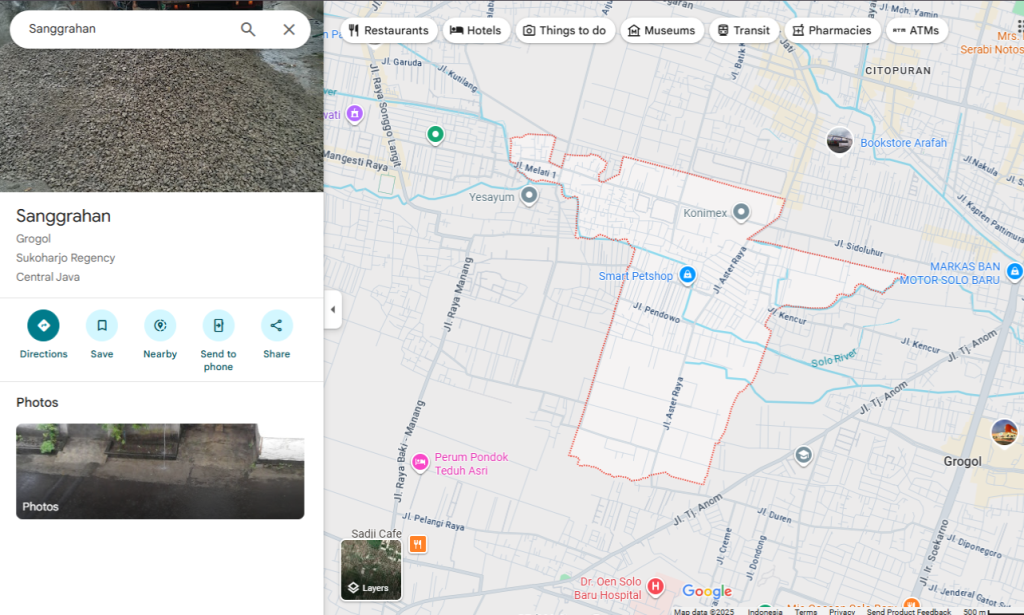The image size is (1024, 615).
Task: Open the Markas Ban Motor Solo Baru marker
Action: (x=1014, y=271)
